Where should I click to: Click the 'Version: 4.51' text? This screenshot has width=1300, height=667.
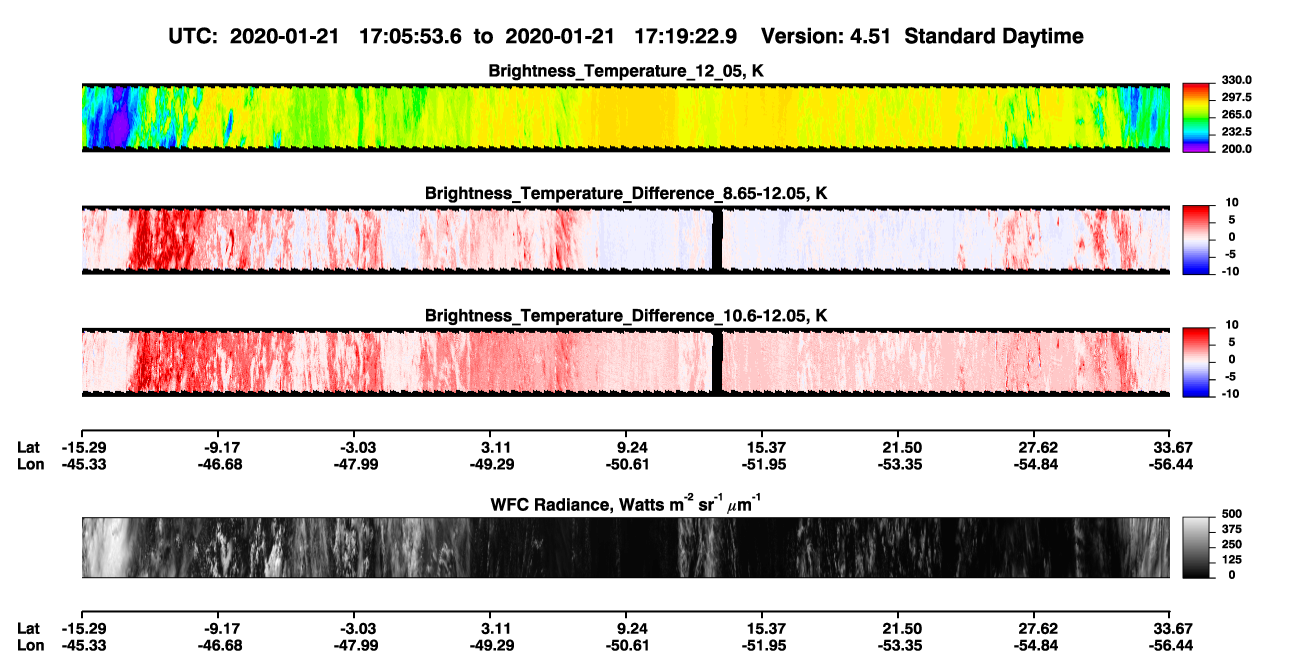click(x=825, y=36)
